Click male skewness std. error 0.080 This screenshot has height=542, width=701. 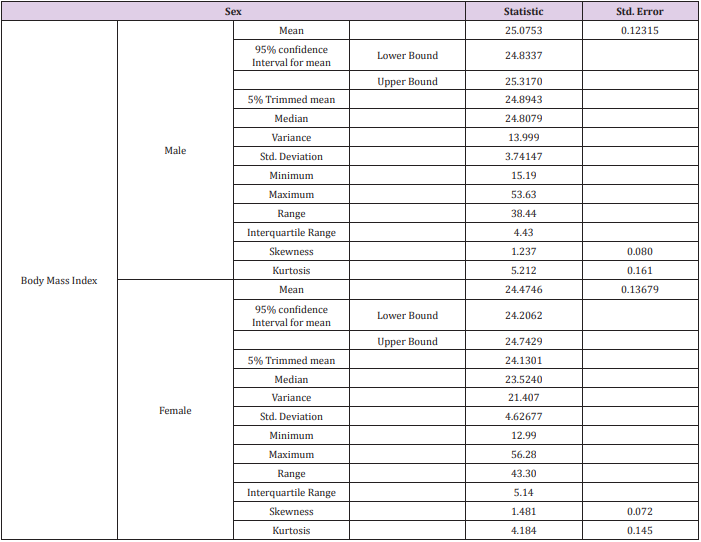(x=640, y=251)
